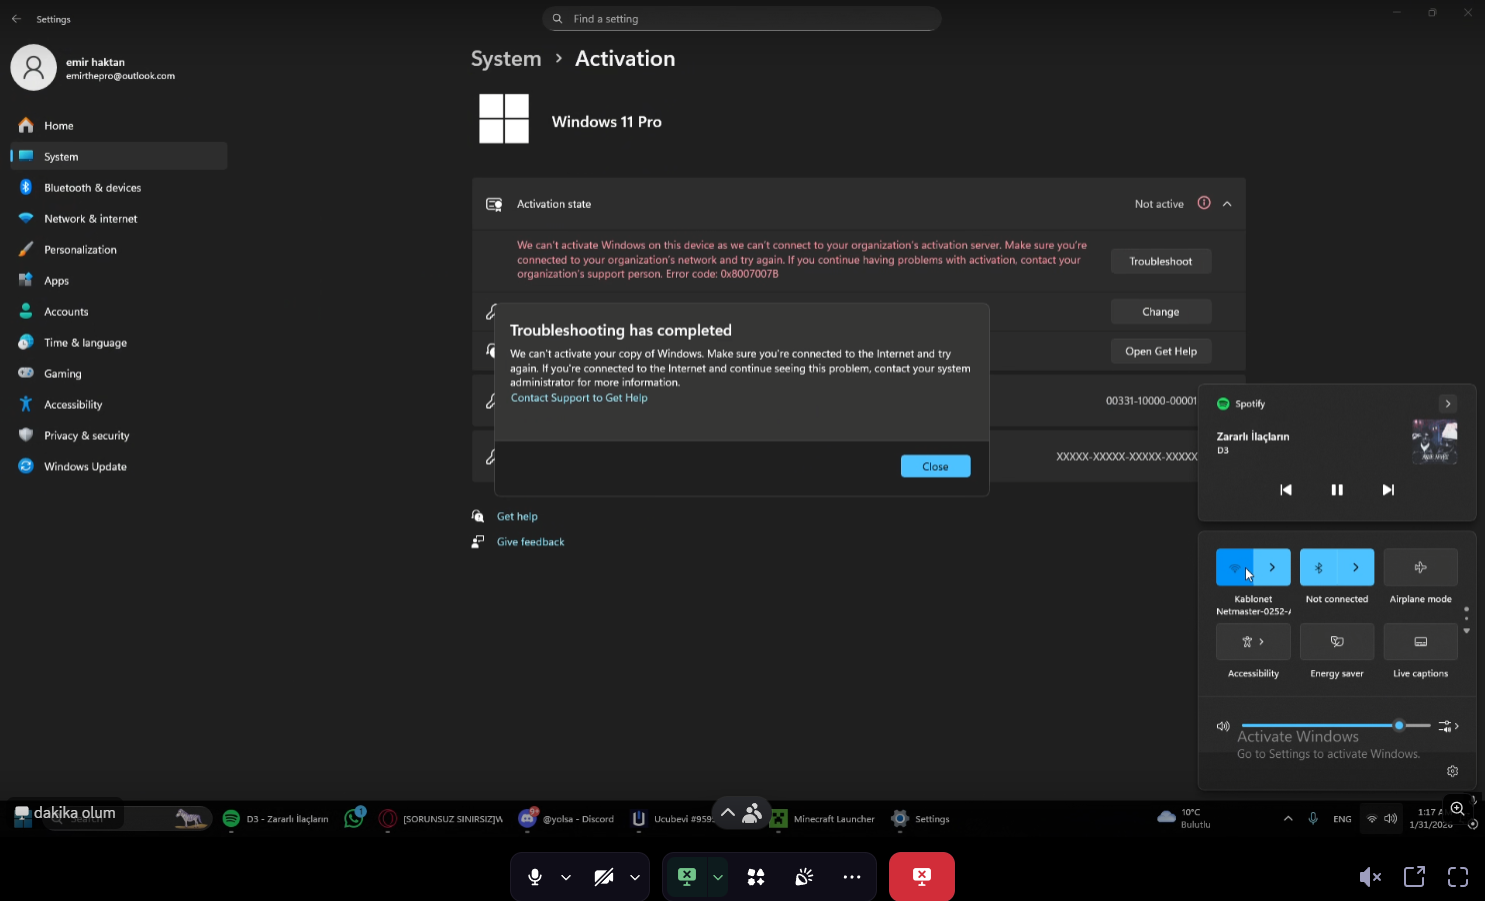Open the magnifier zoom control on the shared screen
This screenshot has width=1485, height=901.
1458,808
